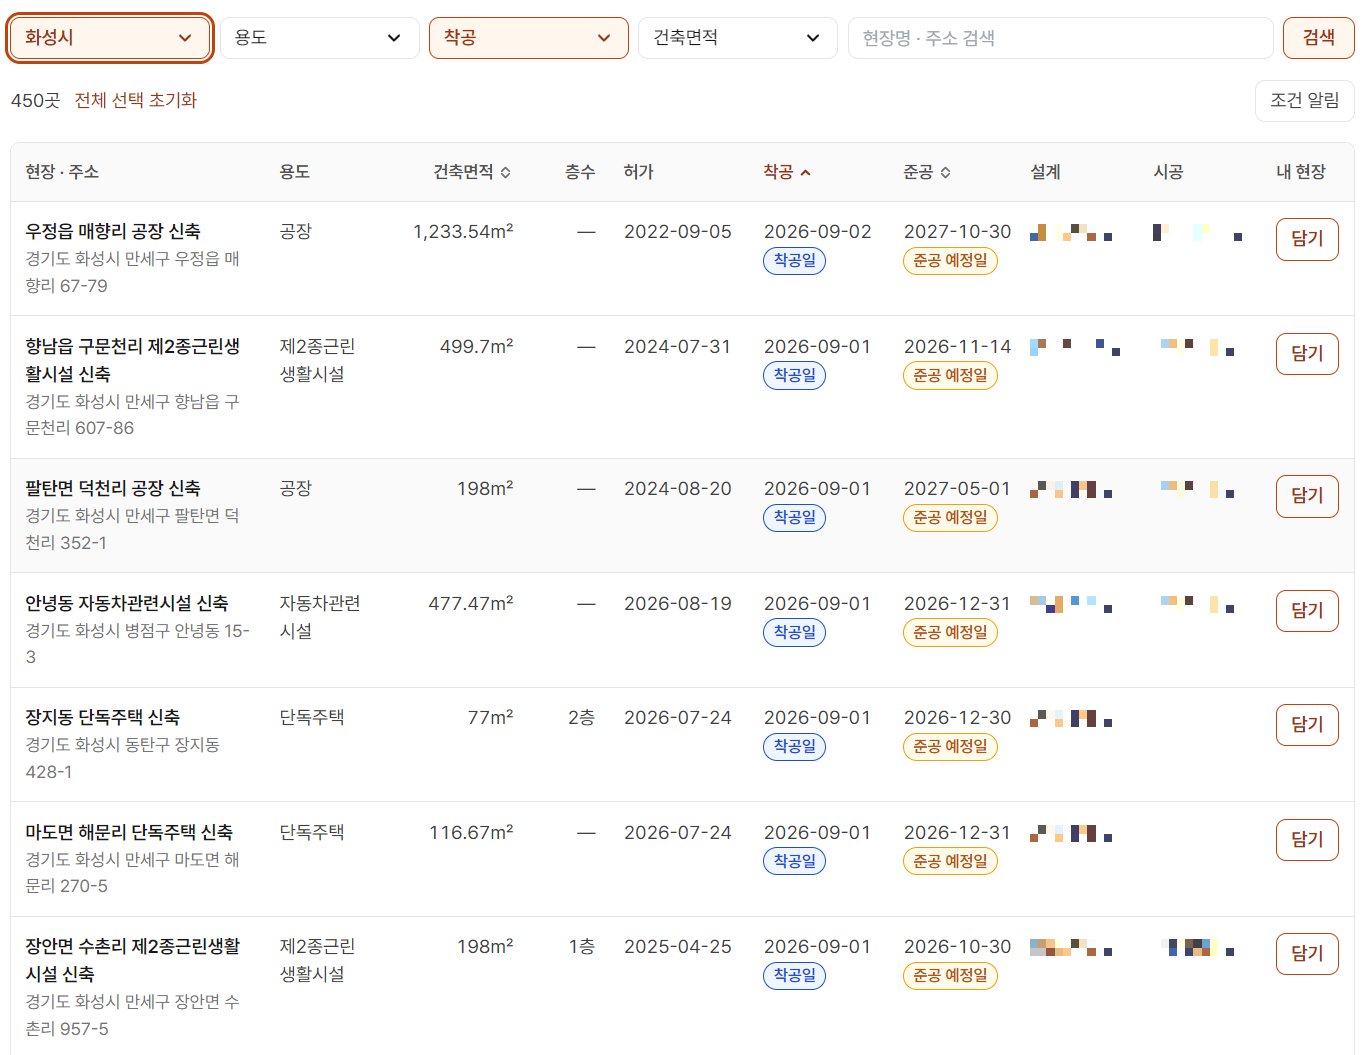Click 담기 for 향남읍 구문천리 제2종근린생활시설
This screenshot has width=1366, height=1055.
[1307, 354]
